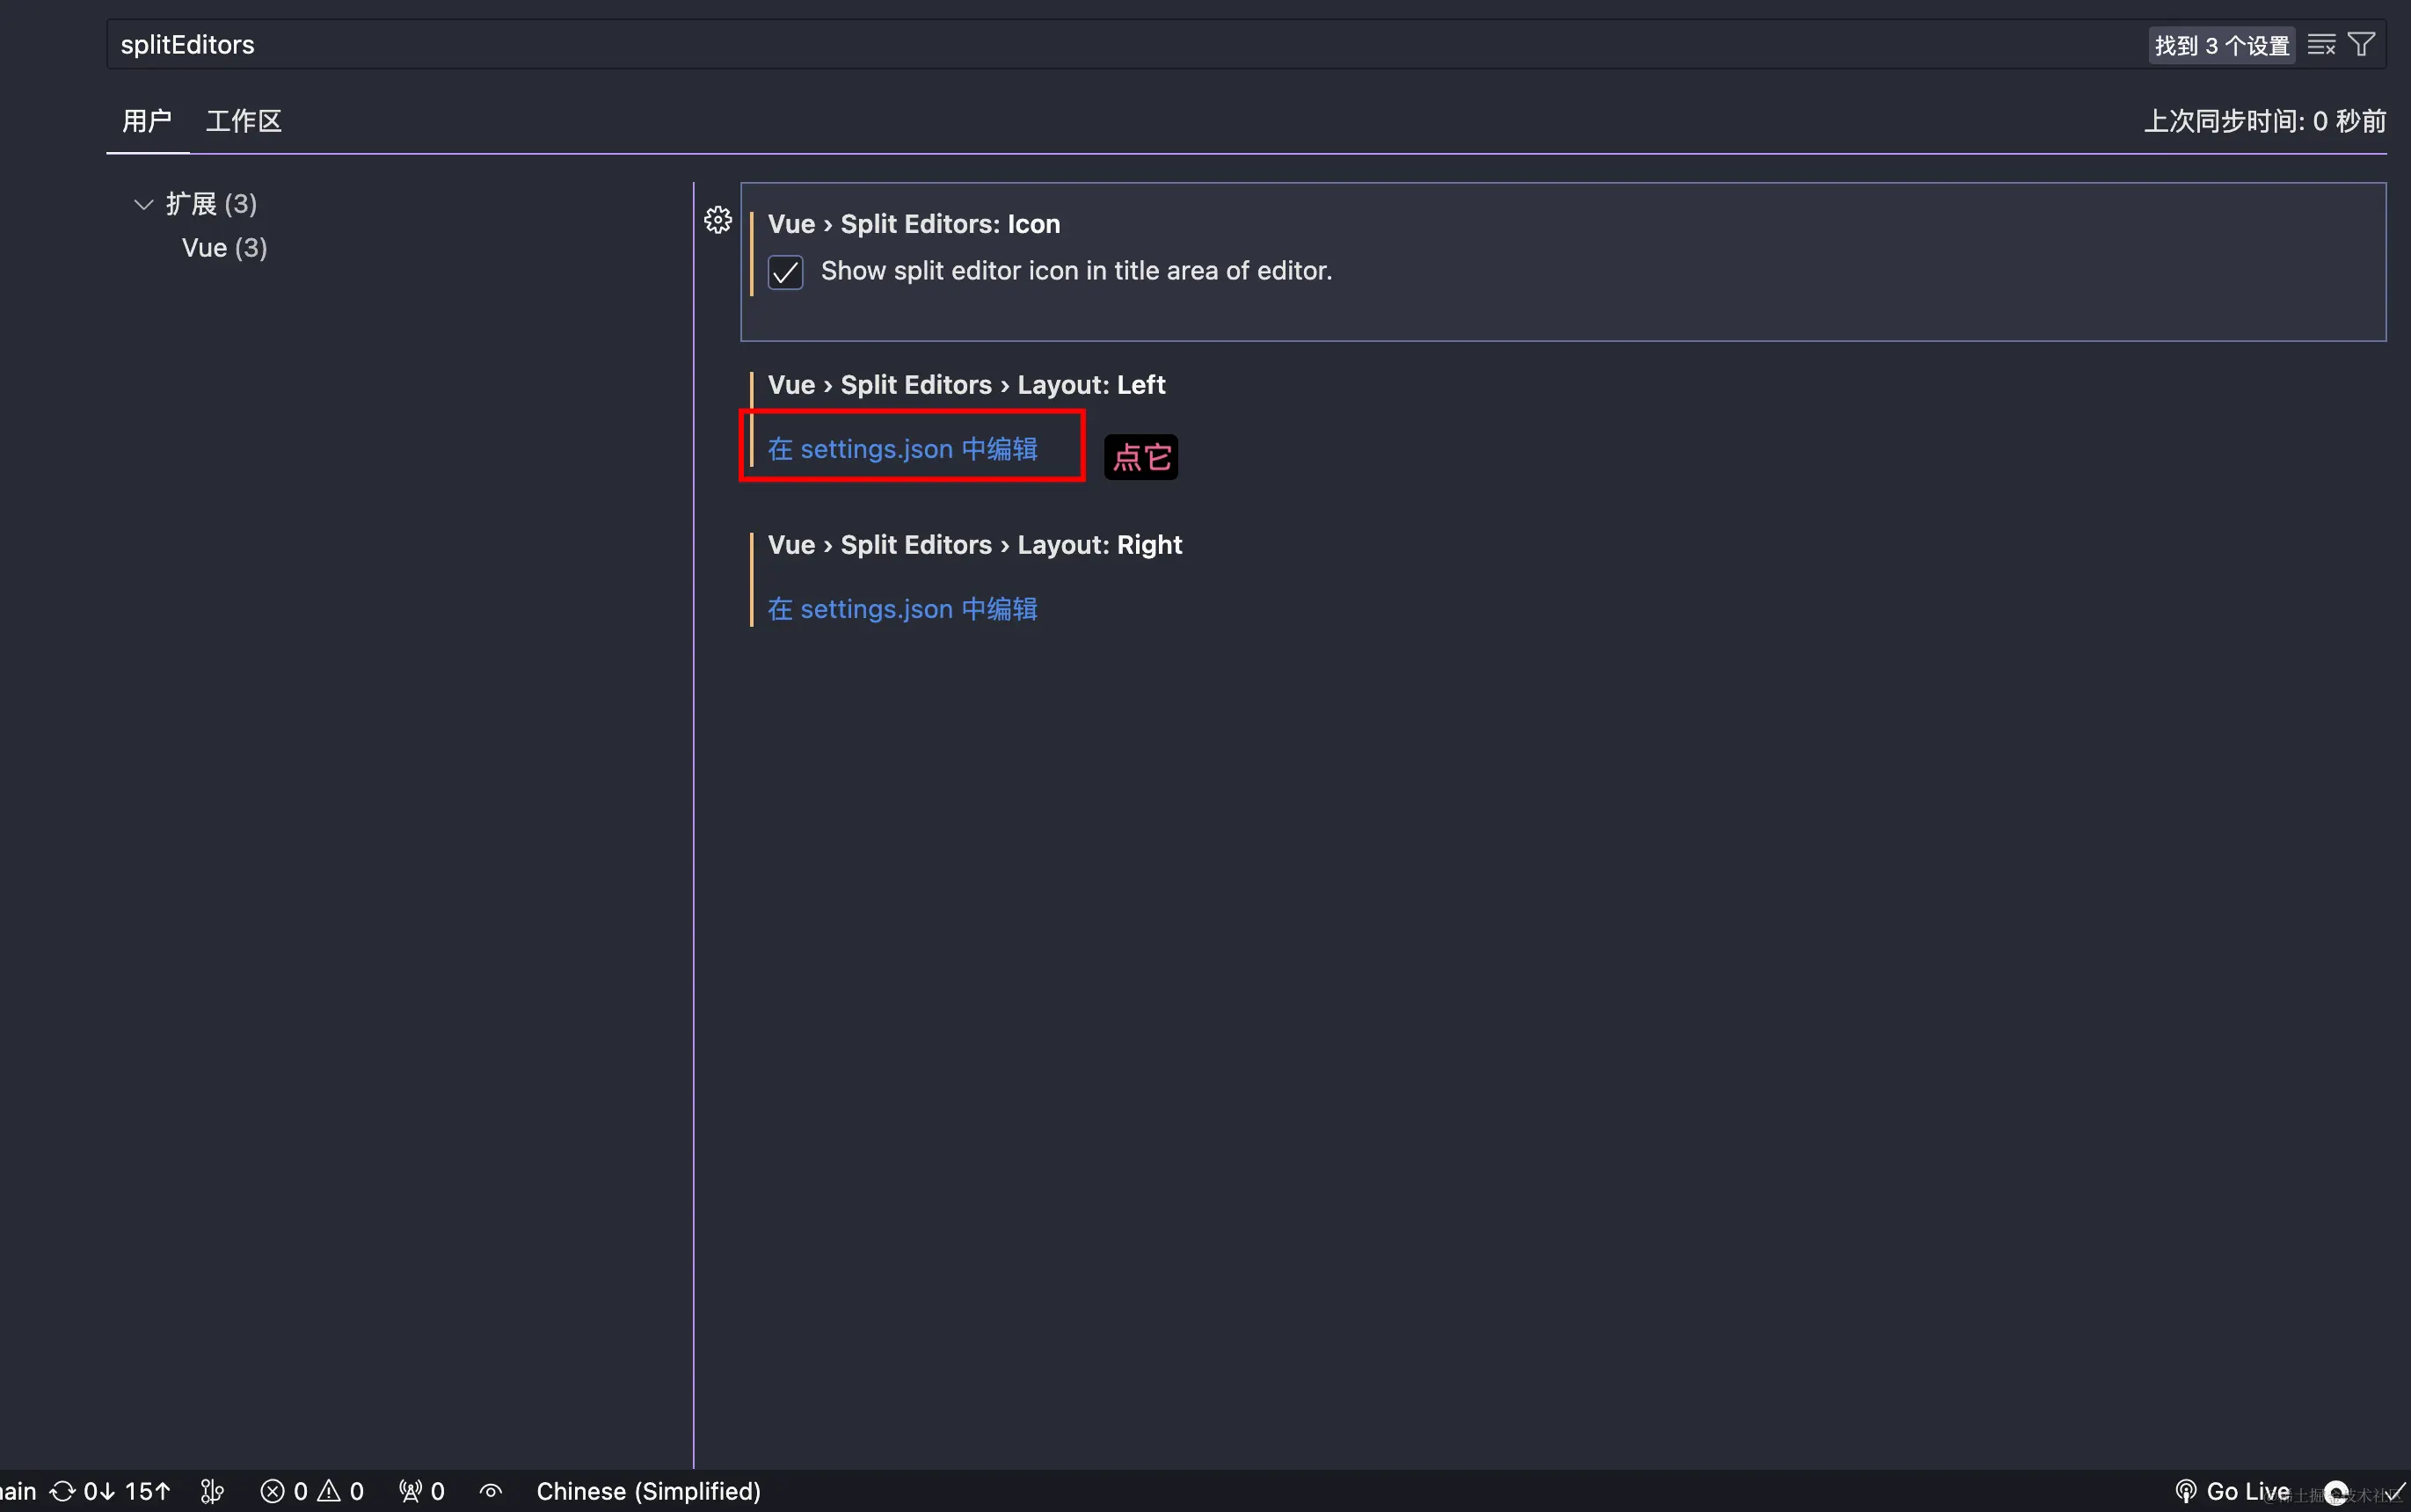Screen dimensions: 2411x1512
Task: Open settings.json from Layout: Left setting
Action: [901, 448]
